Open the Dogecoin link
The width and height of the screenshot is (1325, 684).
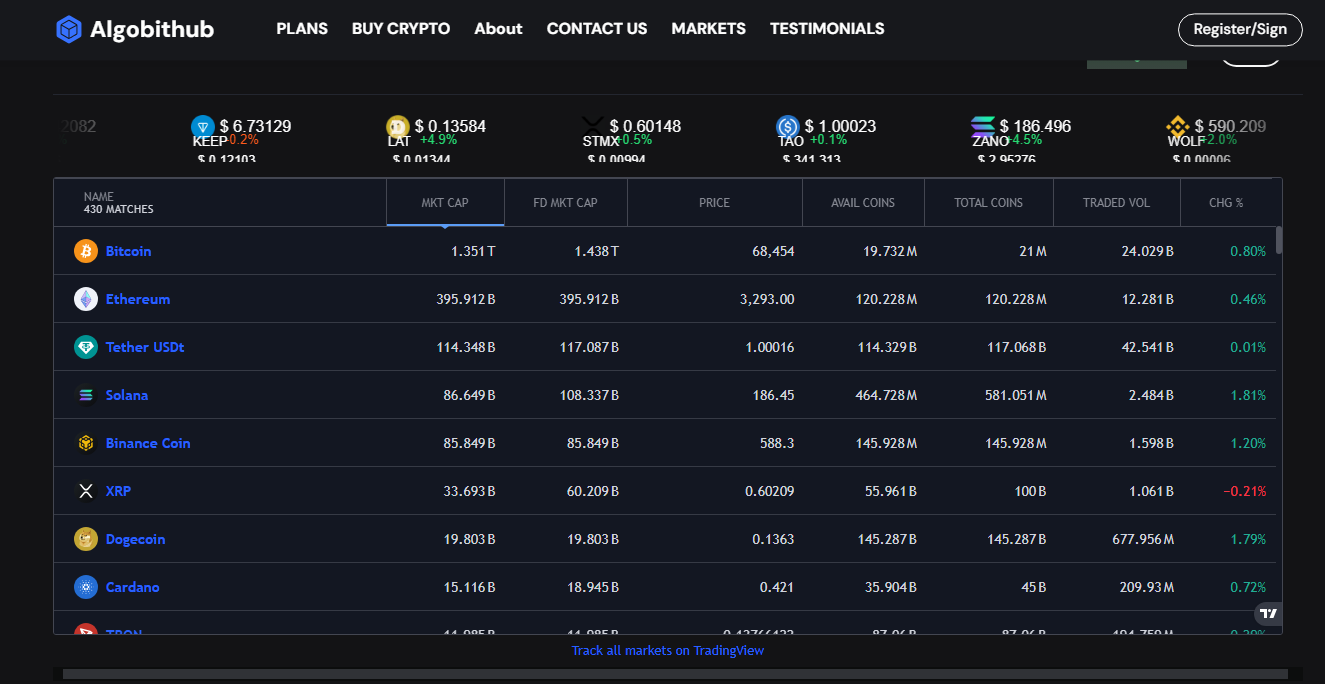pos(136,539)
